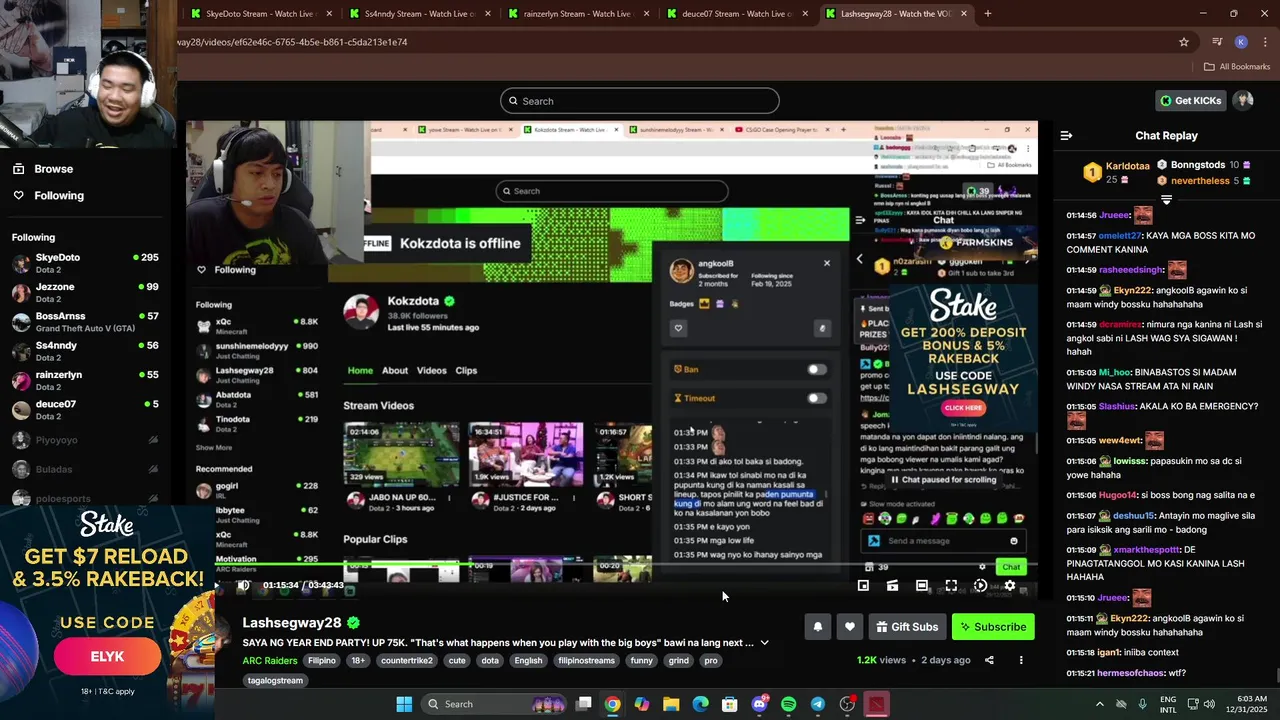Open SkyeDoto followed channel
1280x720 pixels.
[x=85, y=263]
